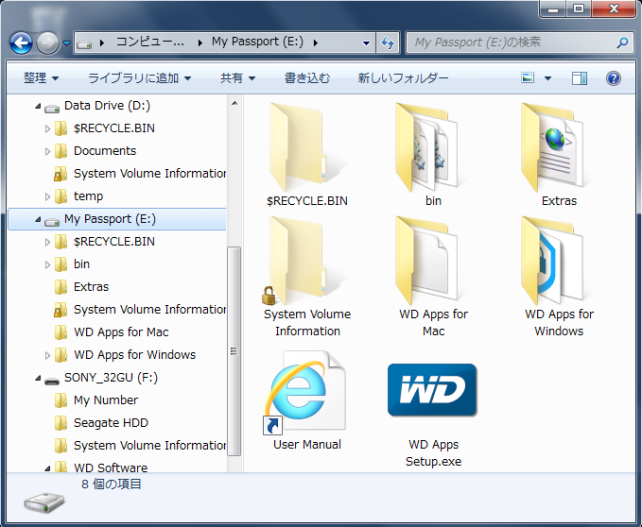Screen dimensions: 642x527
Task: Click the grayed Forward navigation arrow
Action: coord(47,43)
